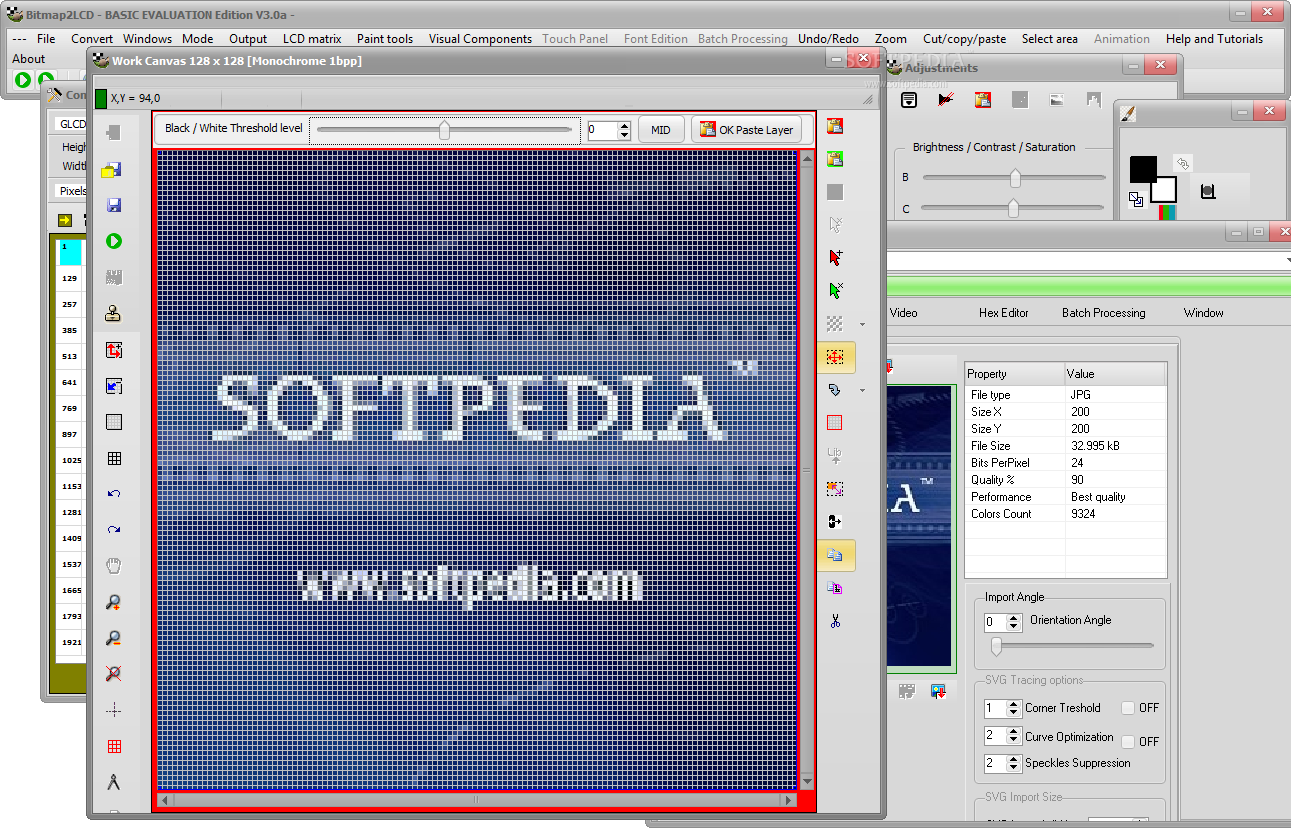Screen dimensions: 1291x828
Task: Click the Speckles Suppression spinner arrows
Action: click(1014, 763)
